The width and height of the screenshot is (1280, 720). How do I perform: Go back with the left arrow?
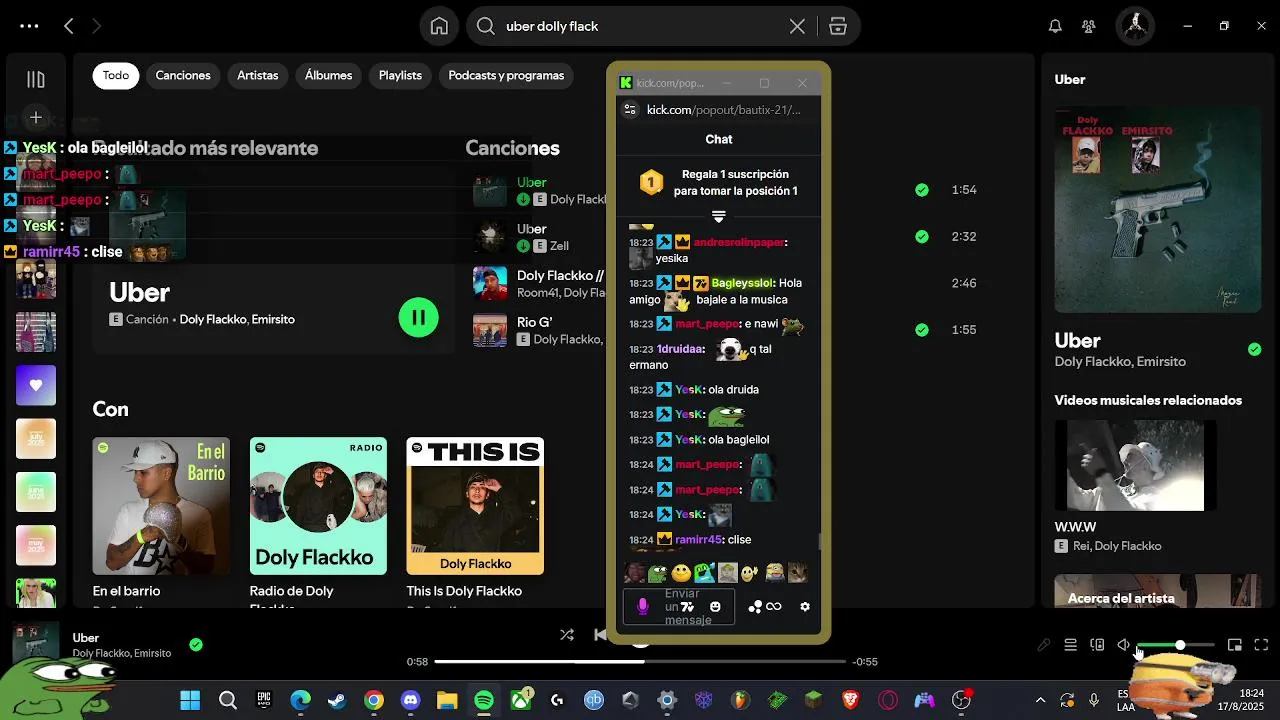click(68, 26)
